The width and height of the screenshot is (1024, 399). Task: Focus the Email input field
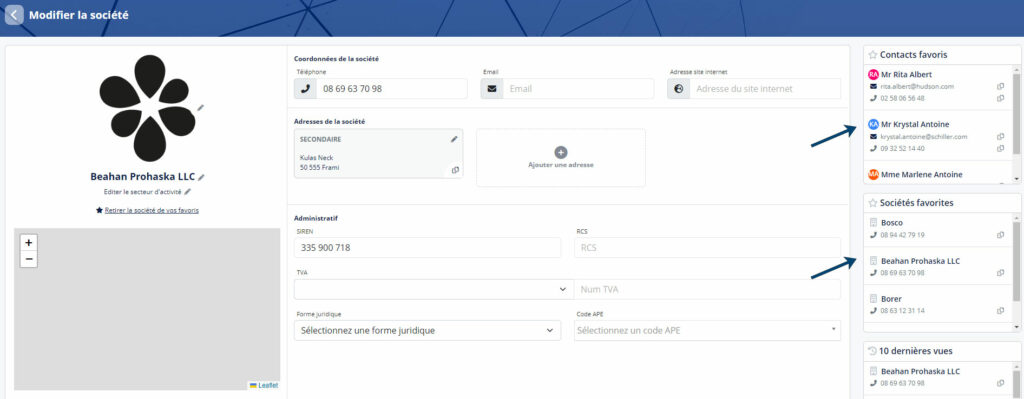pos(577,89)
